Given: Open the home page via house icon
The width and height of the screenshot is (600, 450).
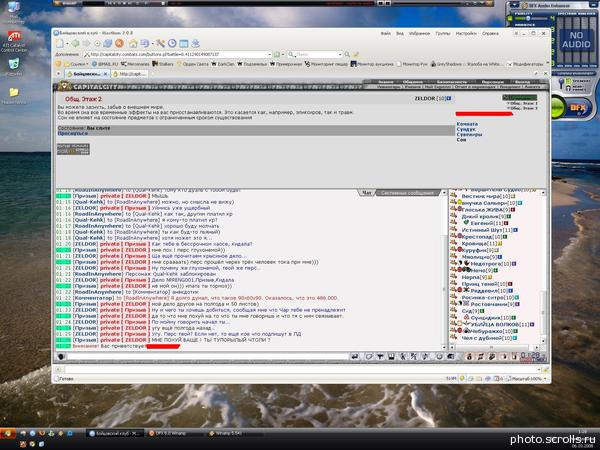Looking at the screenshot, I should coord(133,43).
